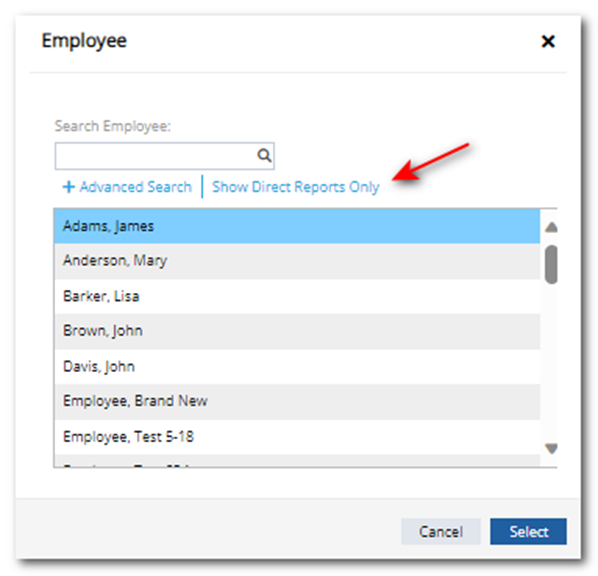Click the plus icon beside Advanced Search
Screen dimensions: 598x576
(x=69, y=187)
